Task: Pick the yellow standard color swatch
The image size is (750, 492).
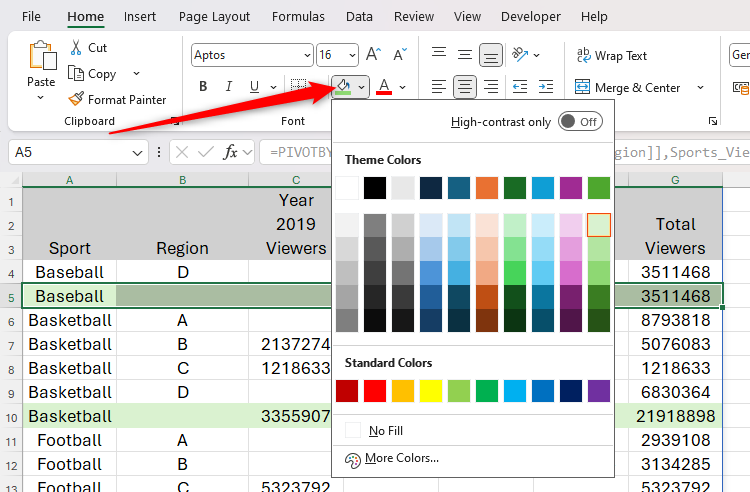Action: click(x=431, y=391)
